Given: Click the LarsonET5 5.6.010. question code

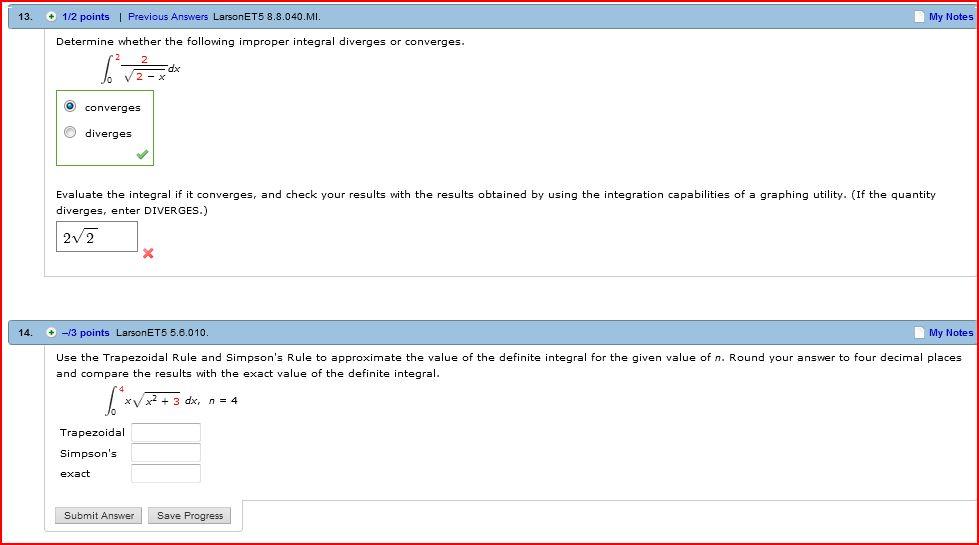Looking at the screenshot, I should (162, 333).
